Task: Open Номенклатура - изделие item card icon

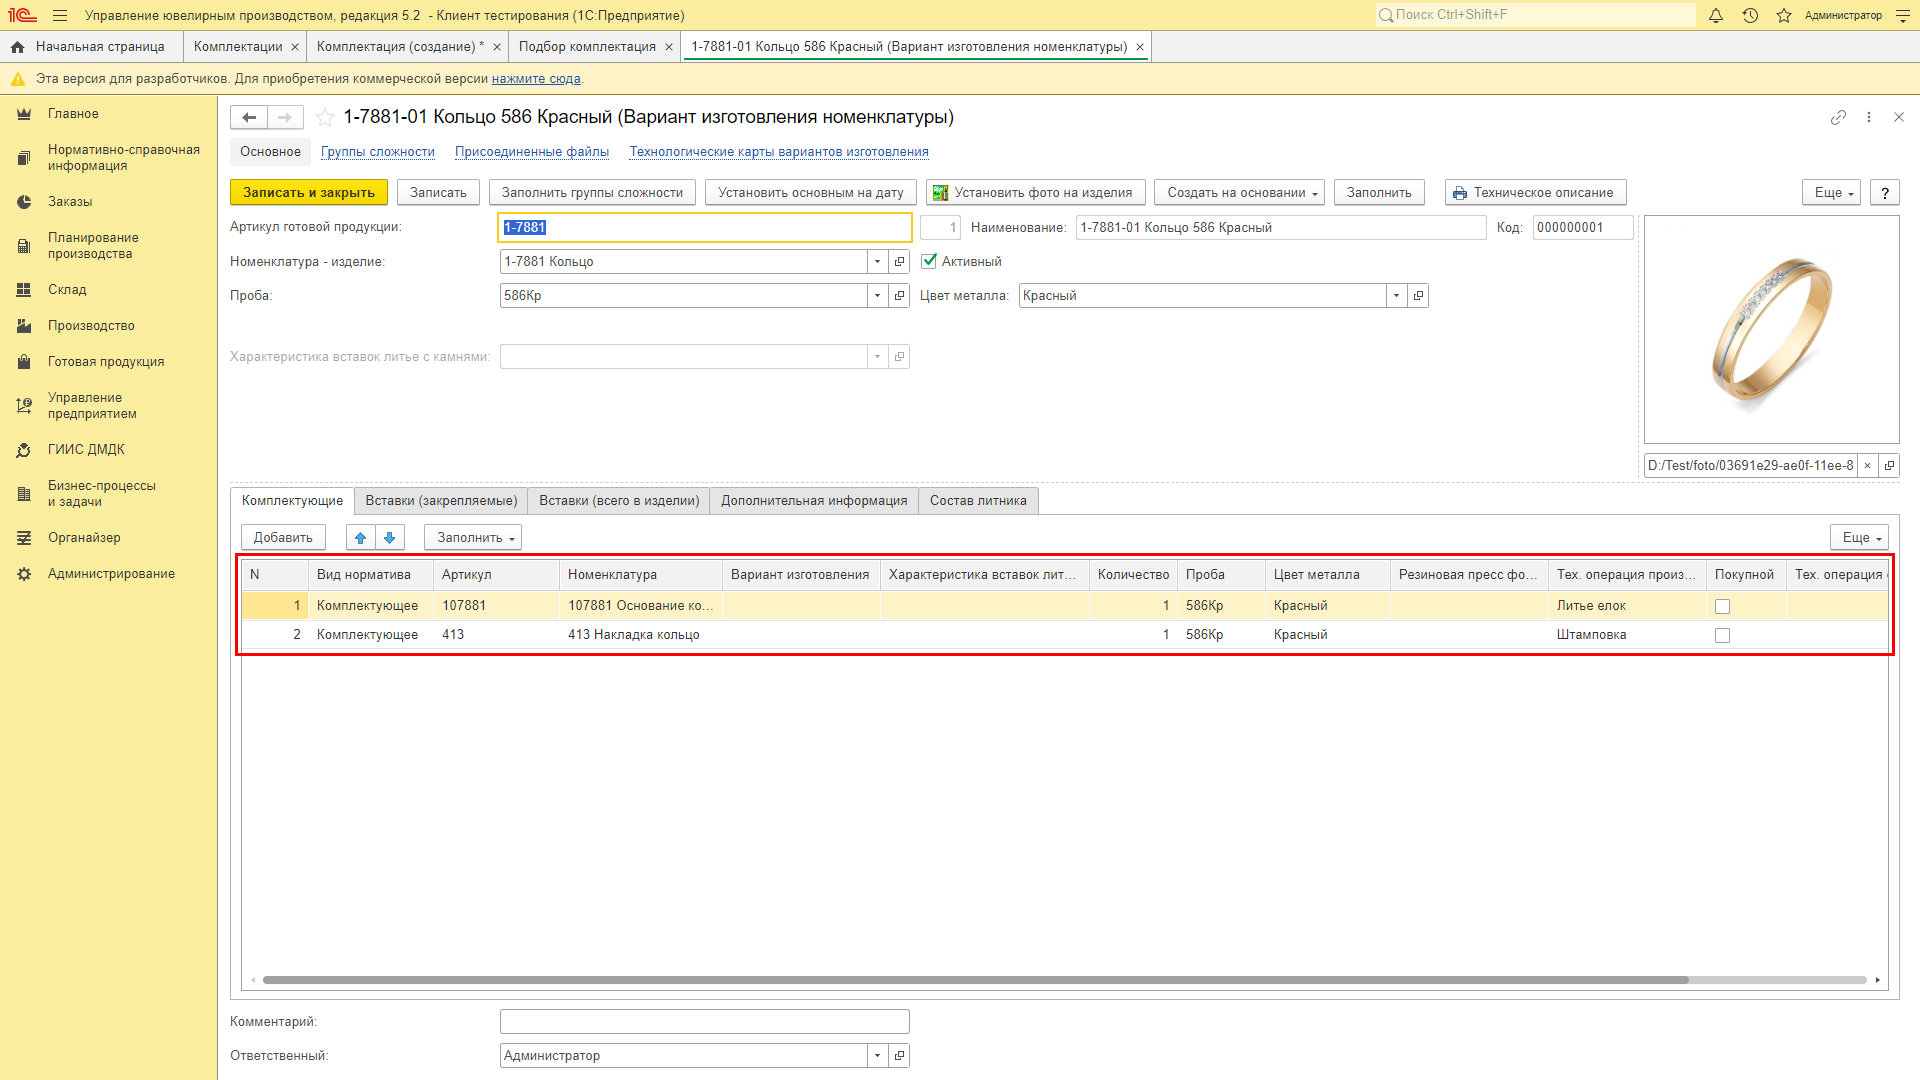Action: tap(899, 262)
